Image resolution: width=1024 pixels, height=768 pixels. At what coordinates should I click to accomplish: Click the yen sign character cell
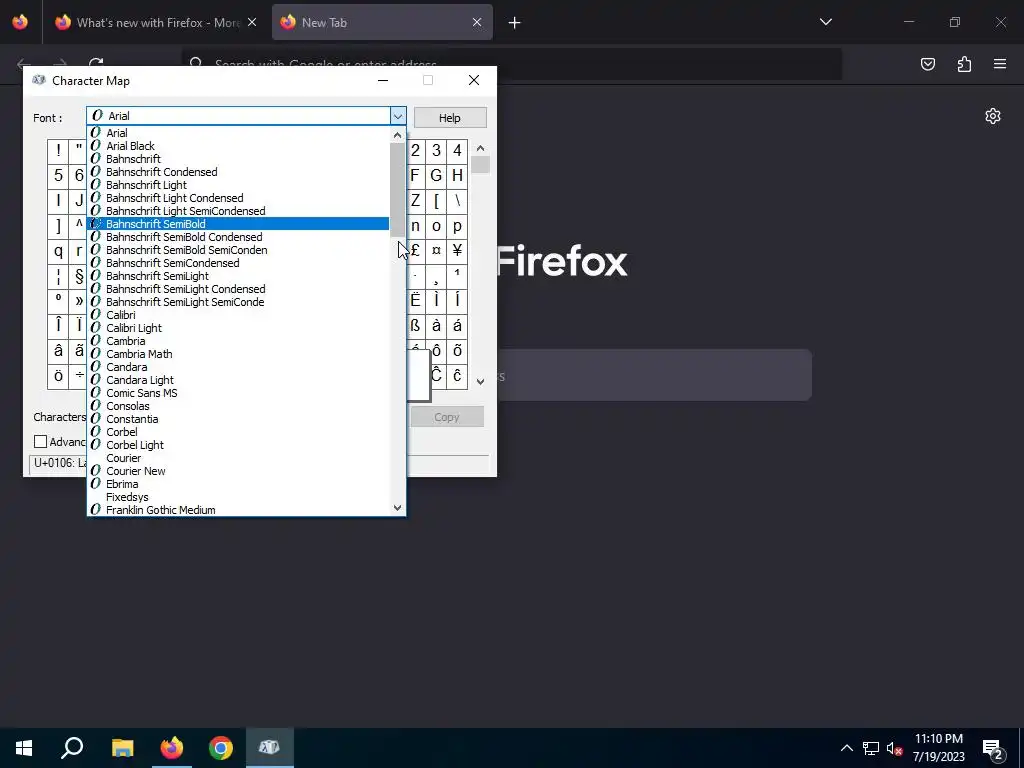pos(457,251)
